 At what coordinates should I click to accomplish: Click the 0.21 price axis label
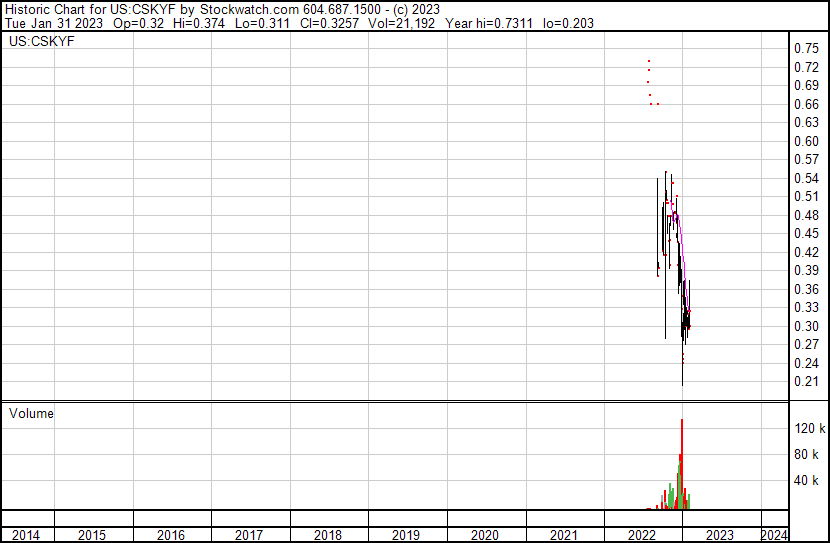point(806,381)
